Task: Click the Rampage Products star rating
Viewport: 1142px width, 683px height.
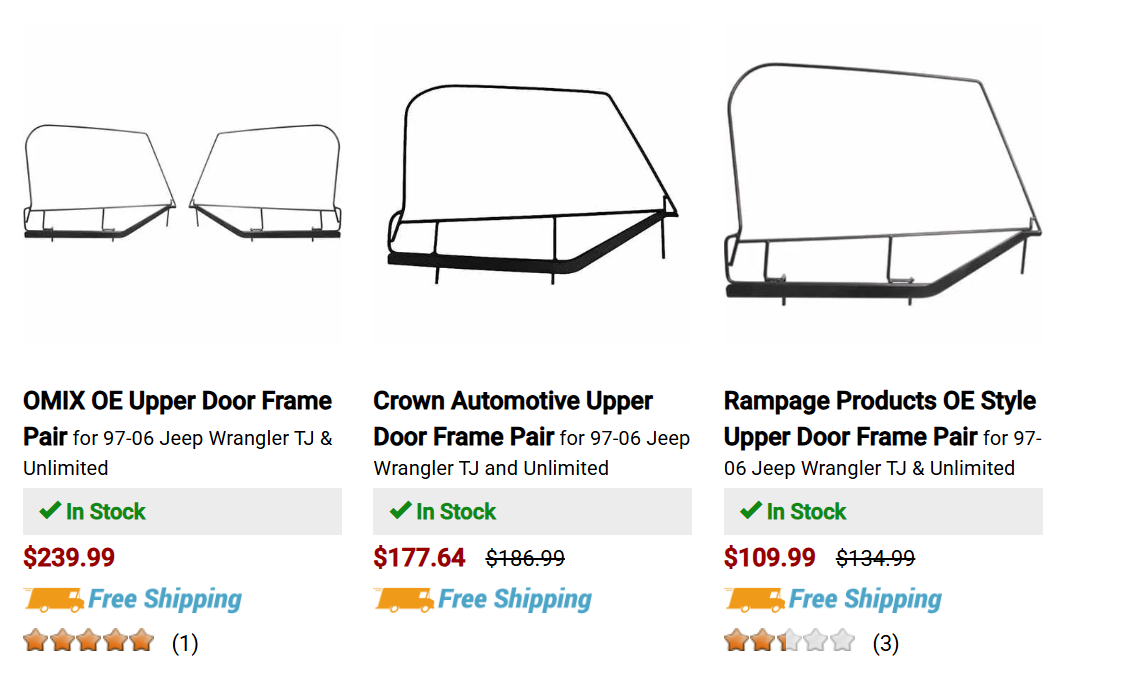Action: [x=789, y=641]
